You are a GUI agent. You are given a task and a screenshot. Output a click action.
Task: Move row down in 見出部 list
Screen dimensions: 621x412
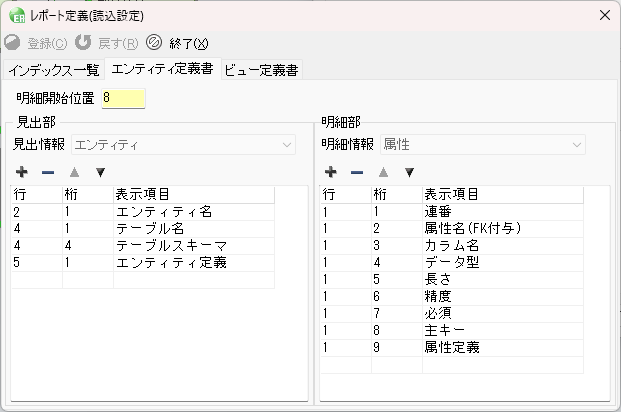point(100,172)
